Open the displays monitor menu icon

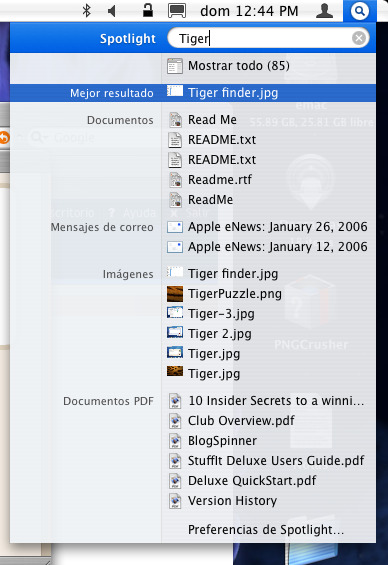point(177,11)
